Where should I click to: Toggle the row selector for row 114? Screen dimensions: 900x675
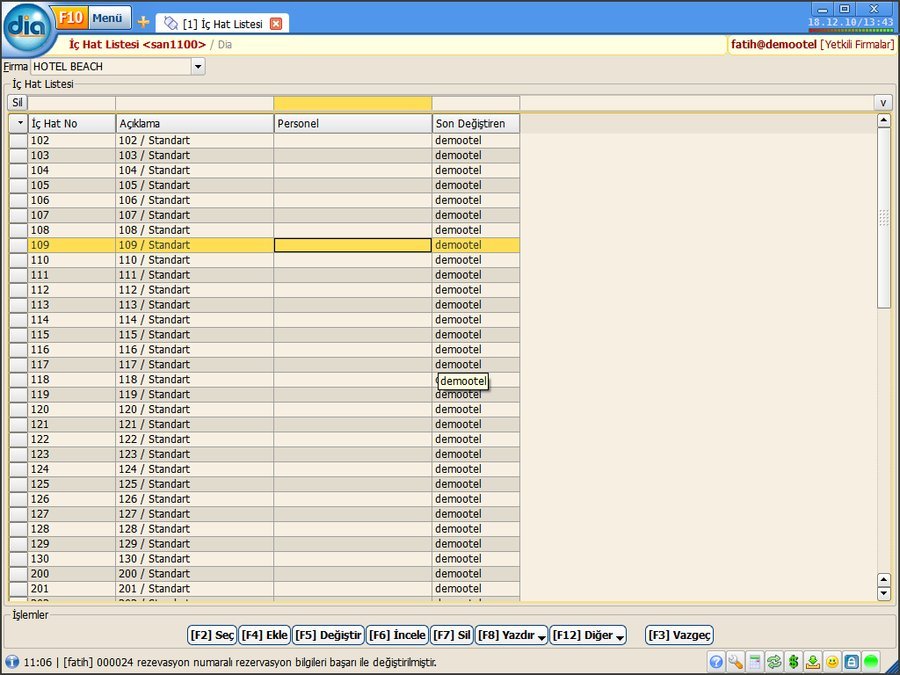(18, 320)
